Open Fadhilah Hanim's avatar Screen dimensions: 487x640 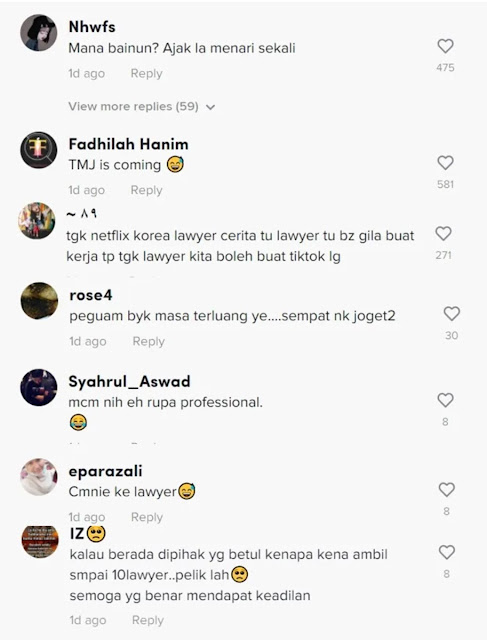[39, 150]
